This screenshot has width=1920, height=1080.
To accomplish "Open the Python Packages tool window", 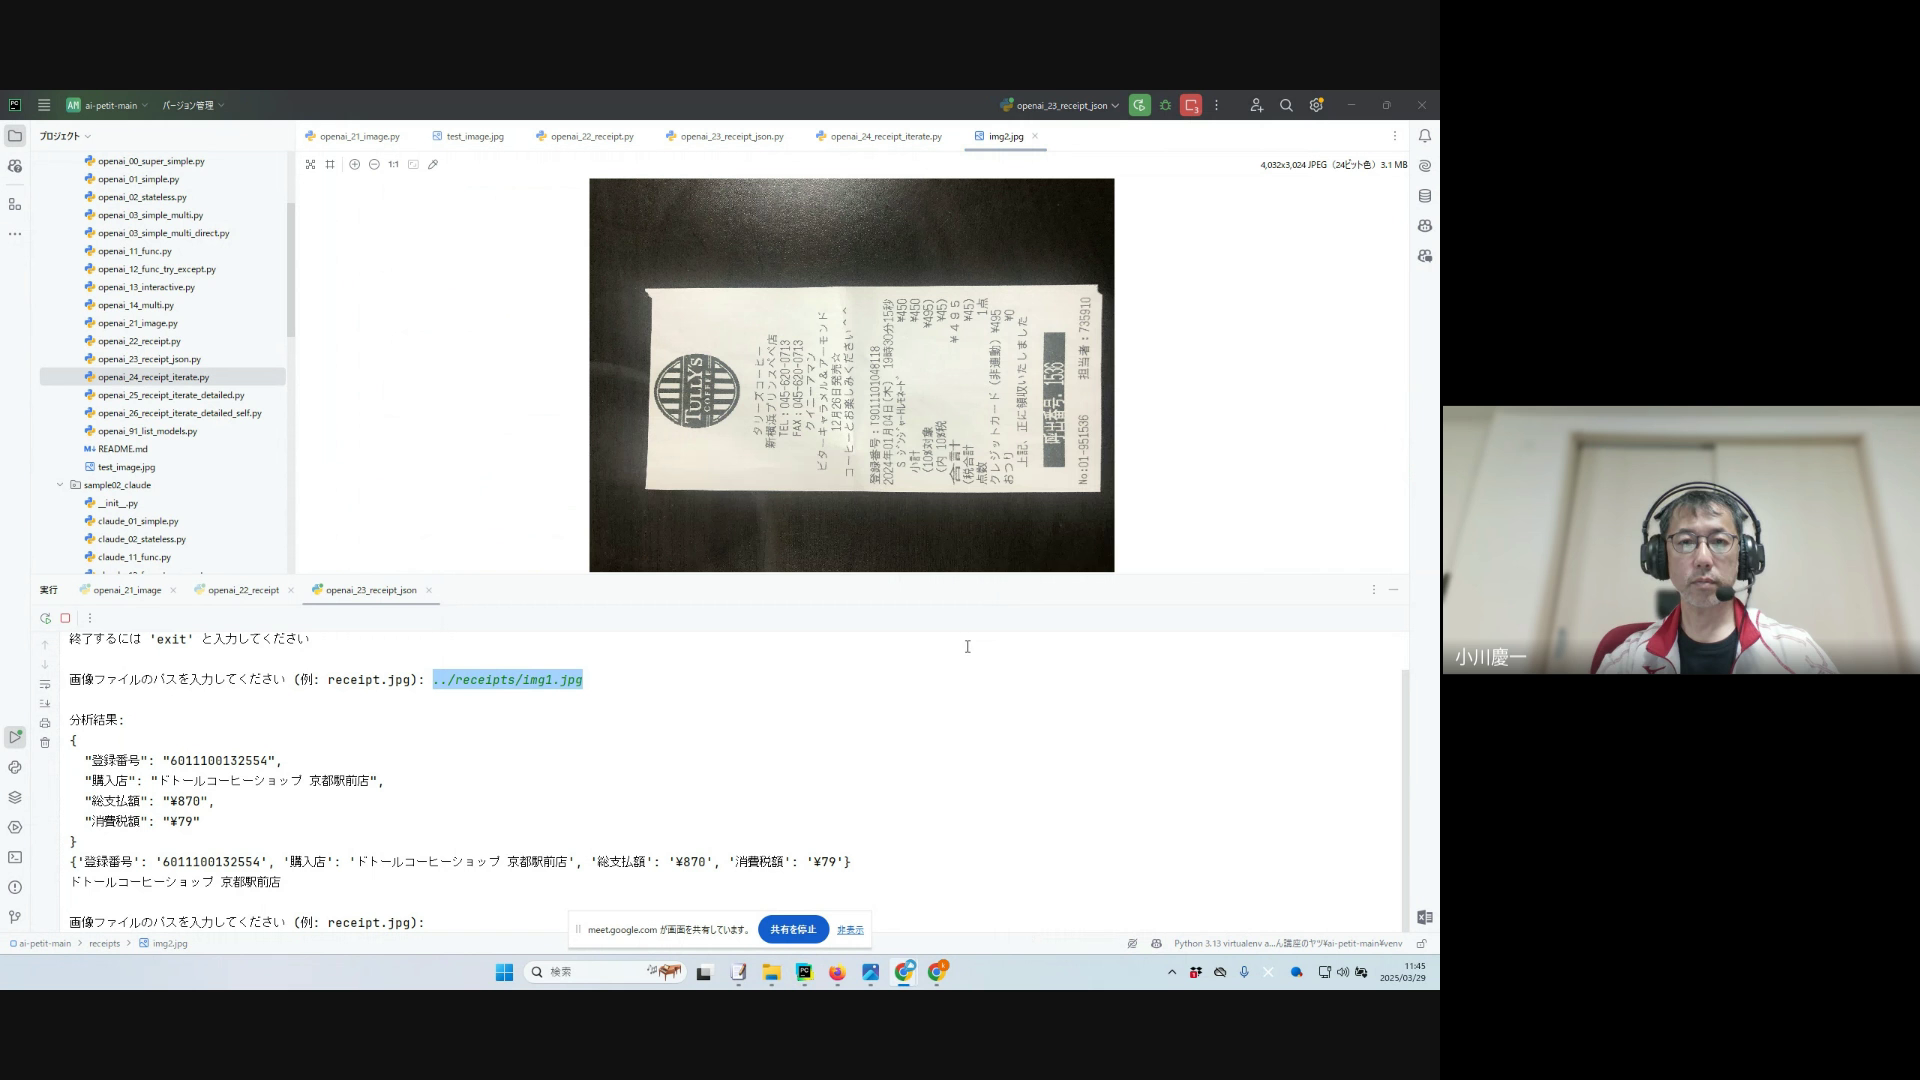I will (x=15, y=797).
